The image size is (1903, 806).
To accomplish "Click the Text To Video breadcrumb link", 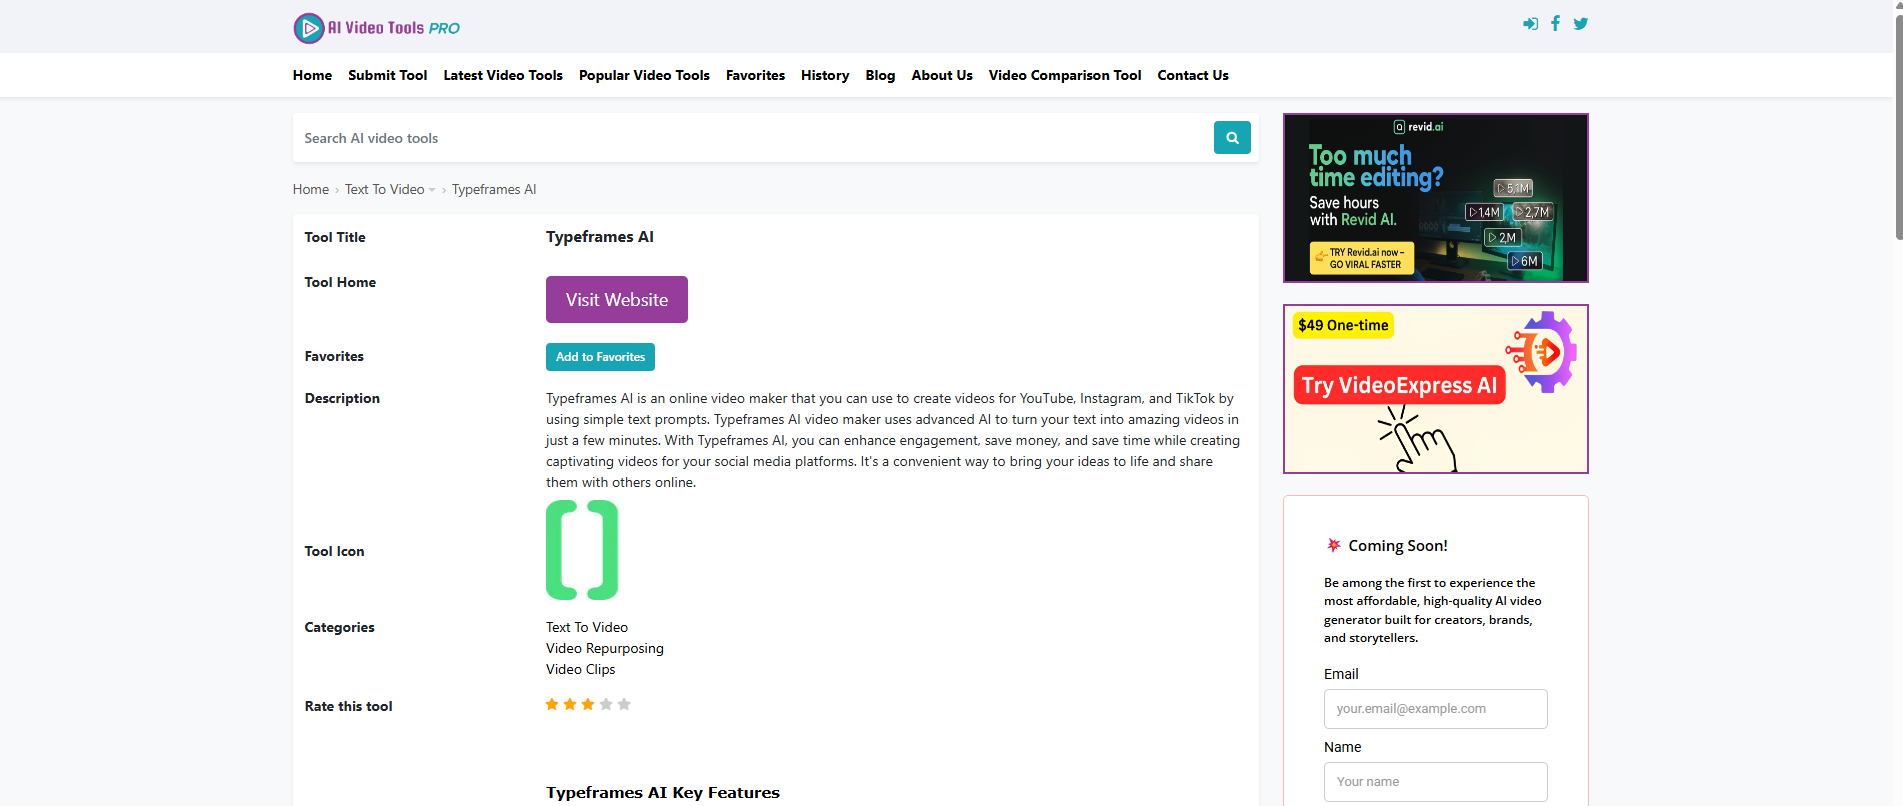I will point(385,189).
